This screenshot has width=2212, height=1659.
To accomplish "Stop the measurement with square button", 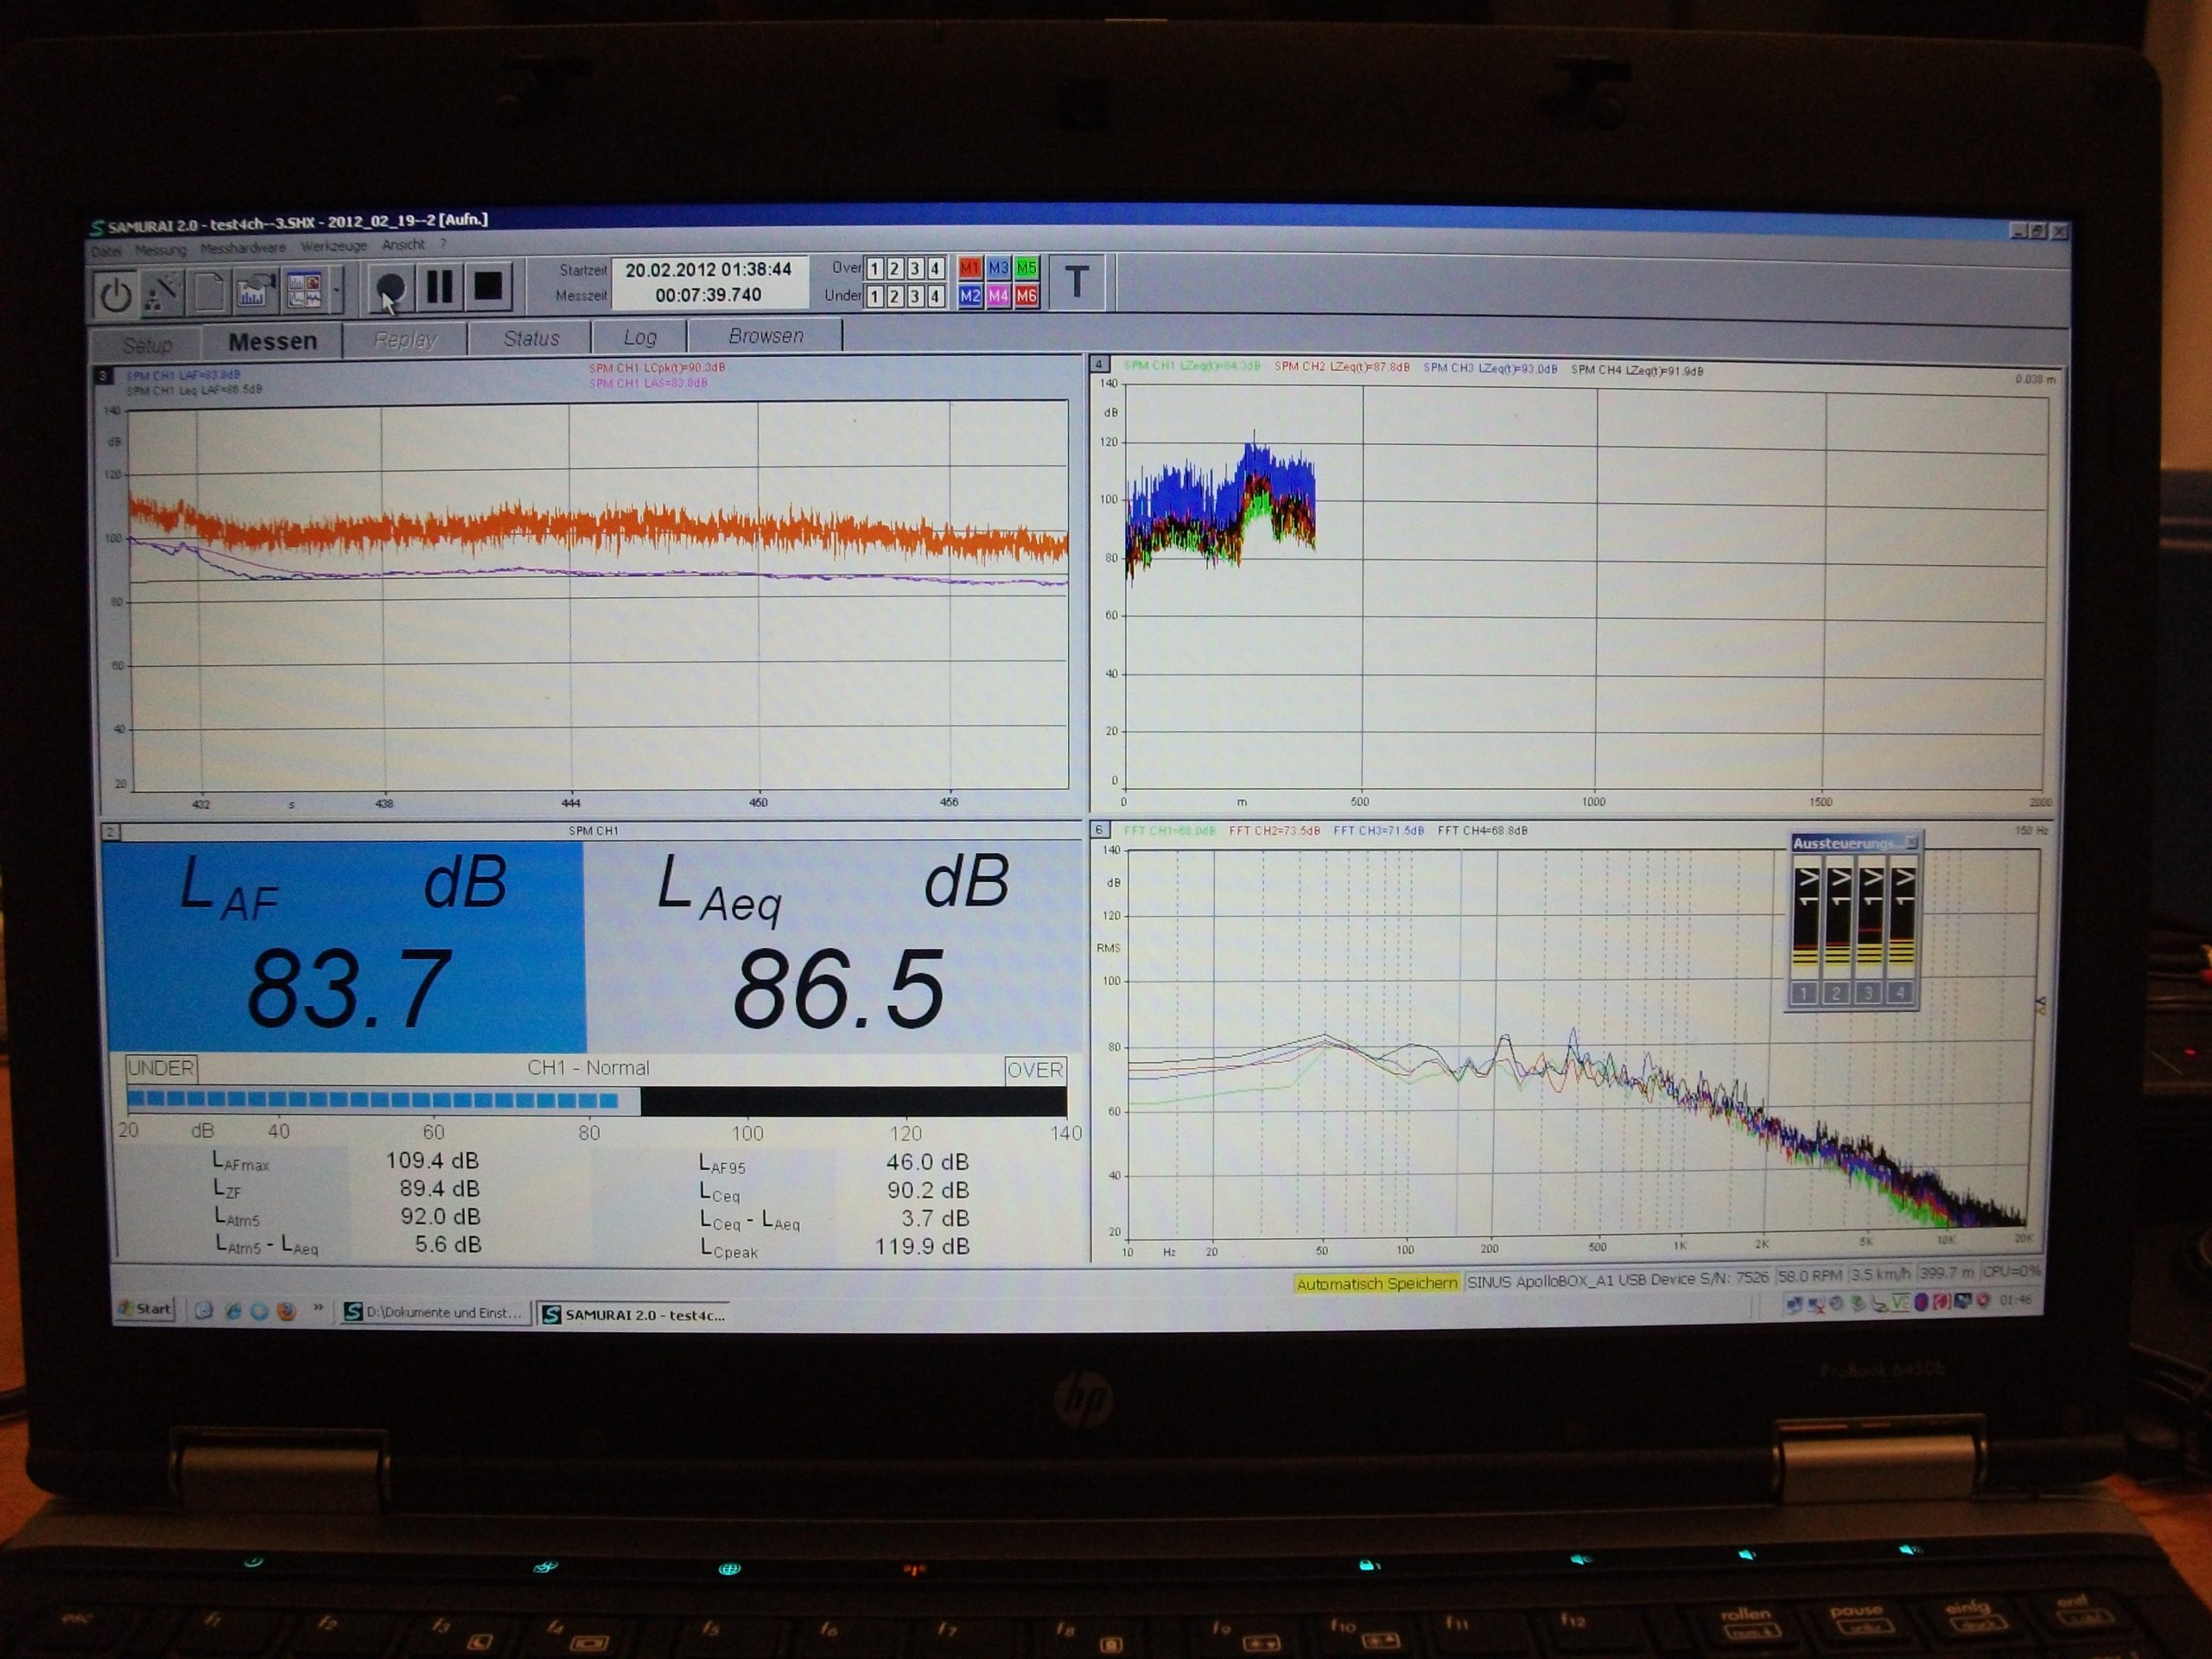I will [488, 286].
